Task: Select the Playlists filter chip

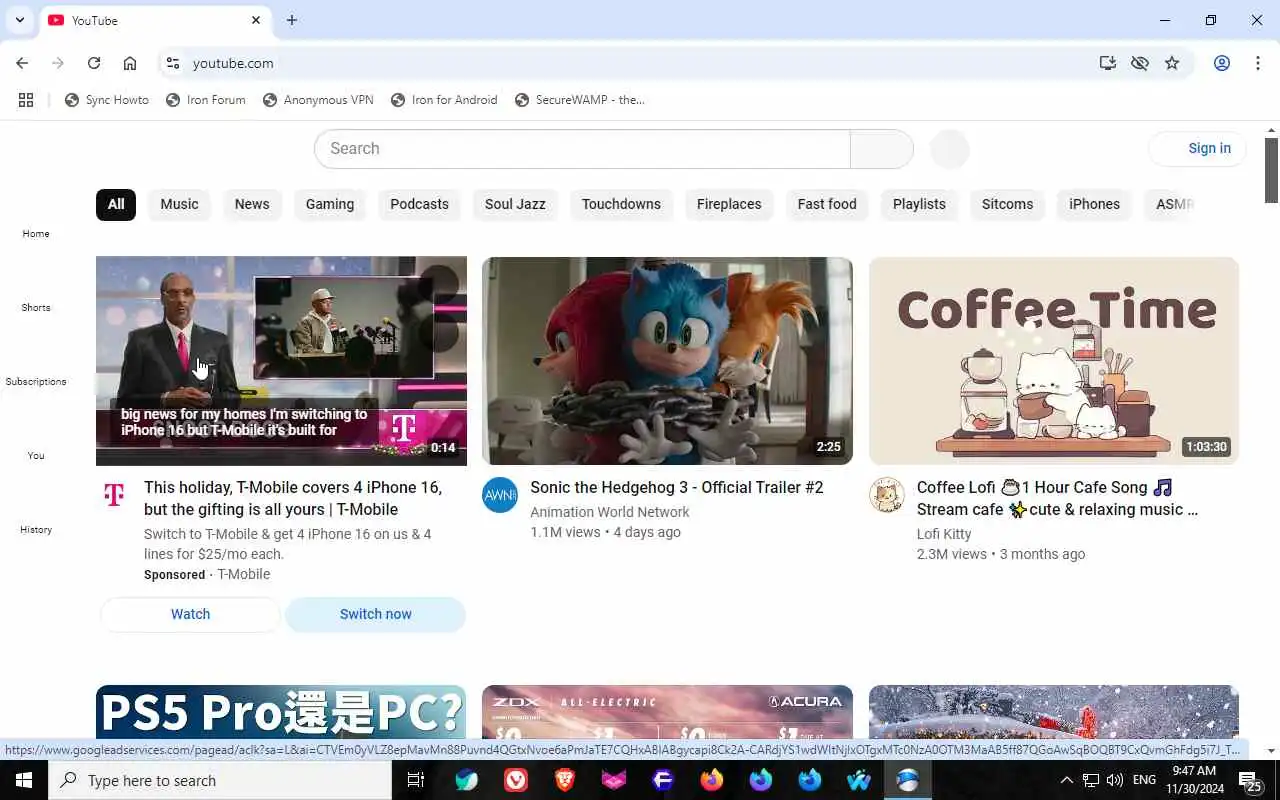Action: (919, 204)
